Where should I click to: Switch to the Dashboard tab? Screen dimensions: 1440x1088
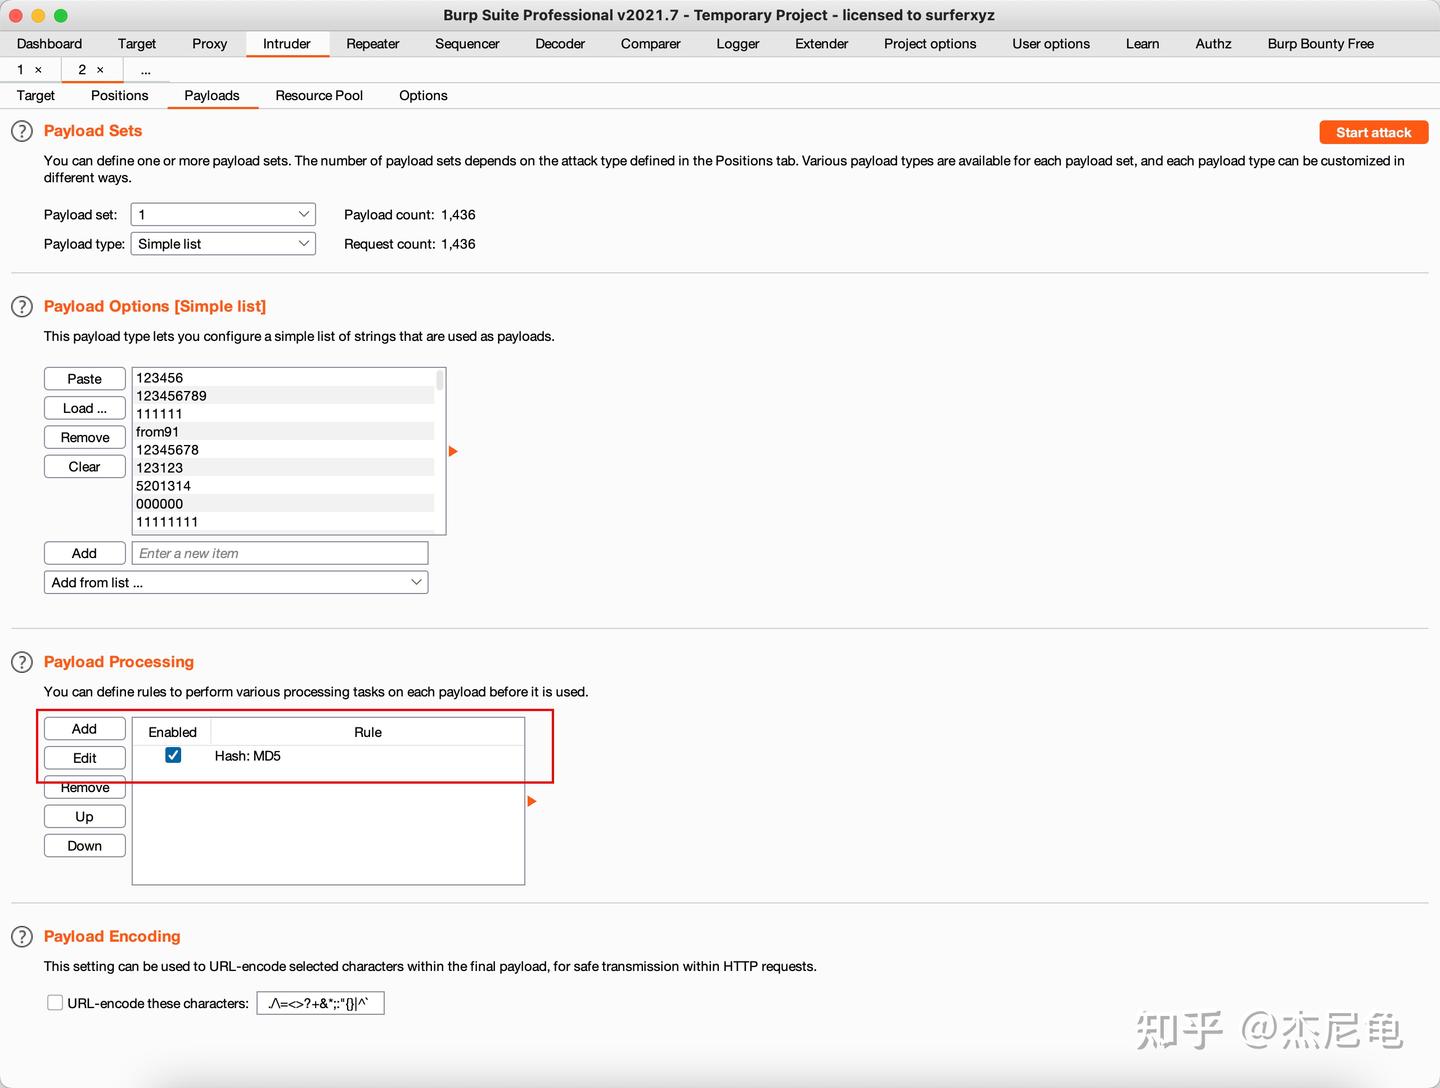coord(49,44)
